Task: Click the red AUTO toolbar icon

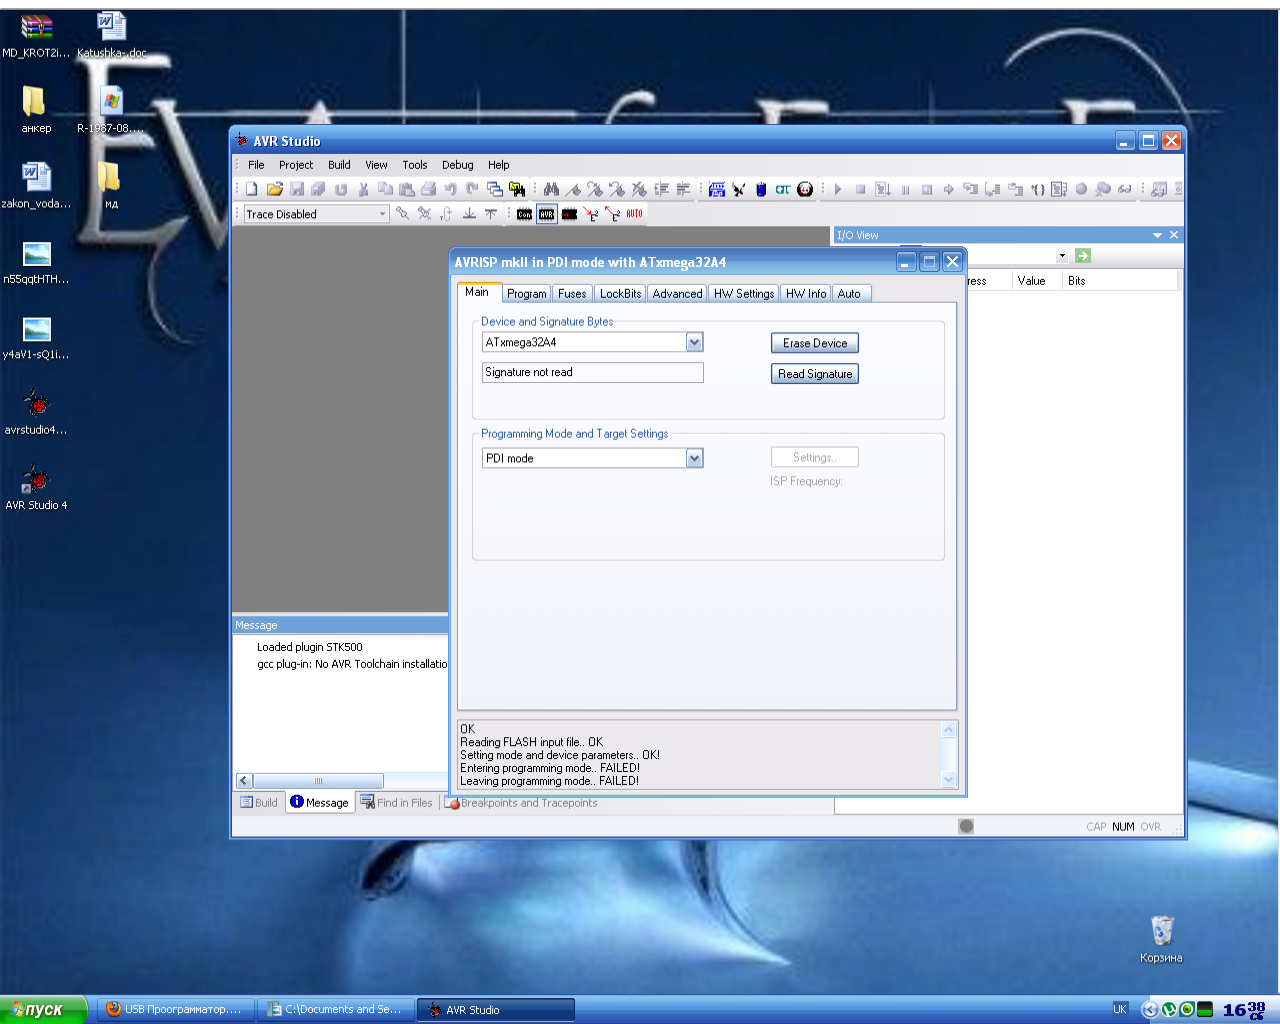Action: 634,213
